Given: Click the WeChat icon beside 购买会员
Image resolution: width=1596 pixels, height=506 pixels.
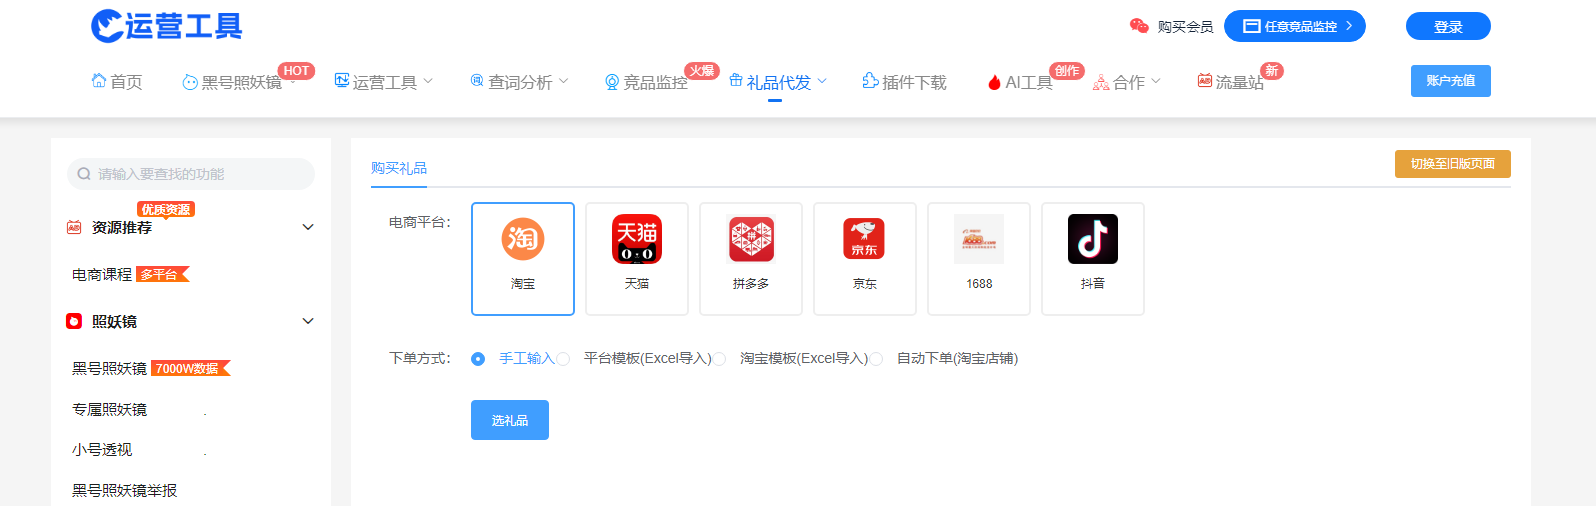Looking at the screenshot, I should tap(1139, 26).
